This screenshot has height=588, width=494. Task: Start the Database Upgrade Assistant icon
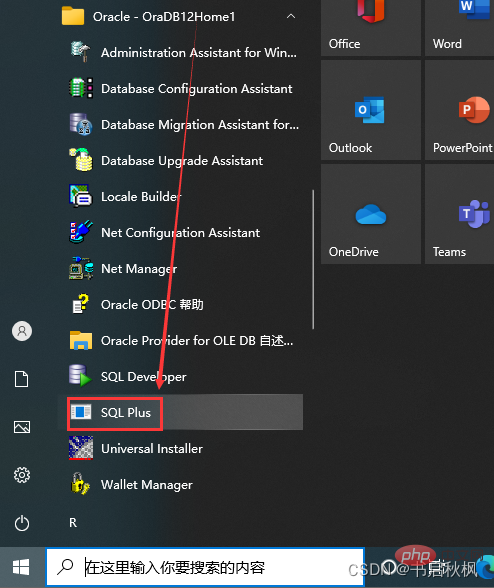tap(81, 160)
